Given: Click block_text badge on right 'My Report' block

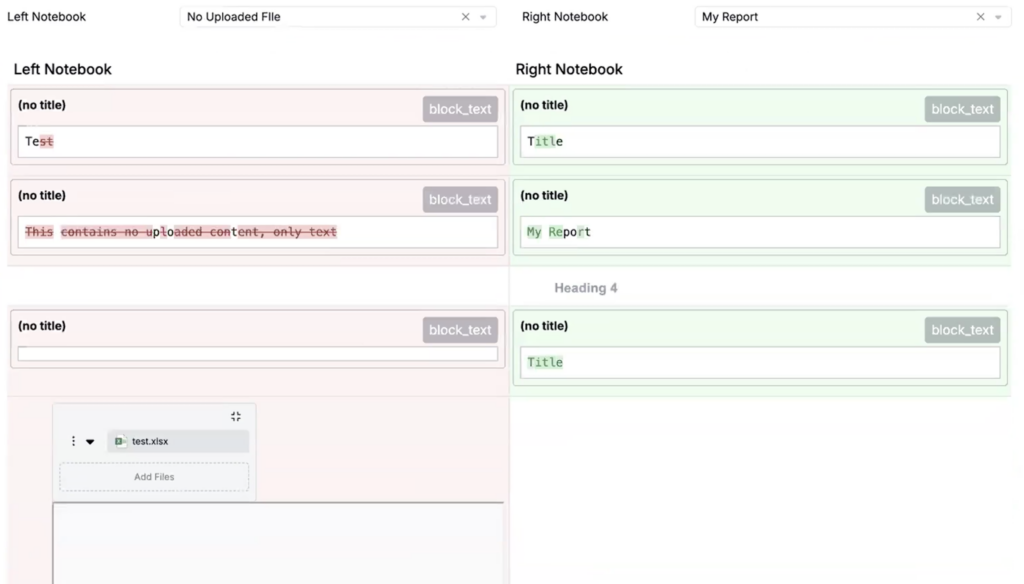Looking at the screenshot, I should click(x=962, y=199).
